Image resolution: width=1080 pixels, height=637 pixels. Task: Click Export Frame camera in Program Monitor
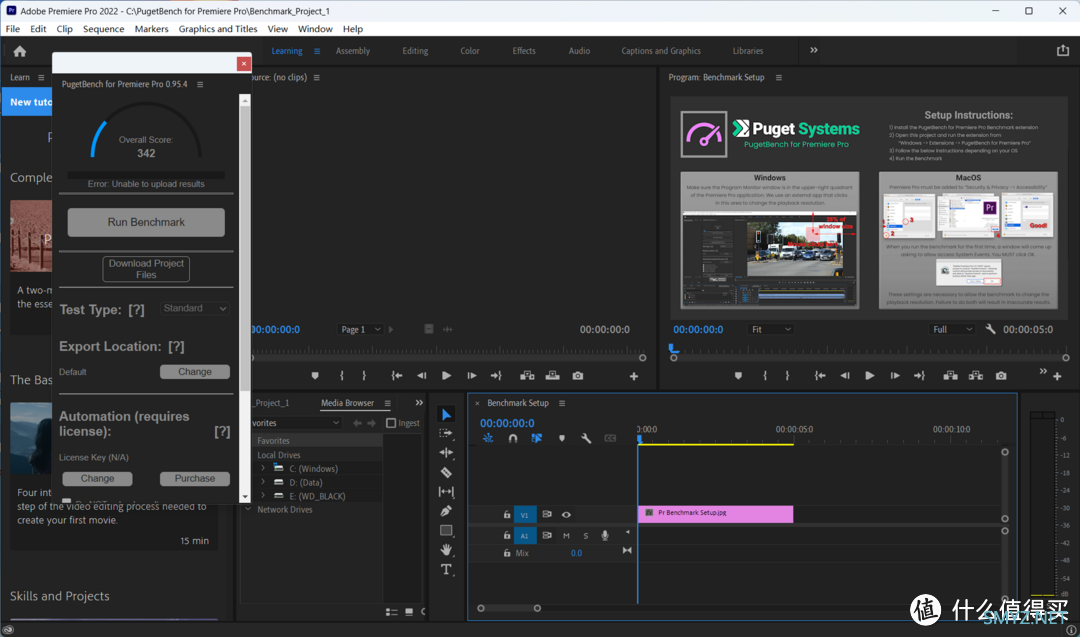click(1001, 376)
